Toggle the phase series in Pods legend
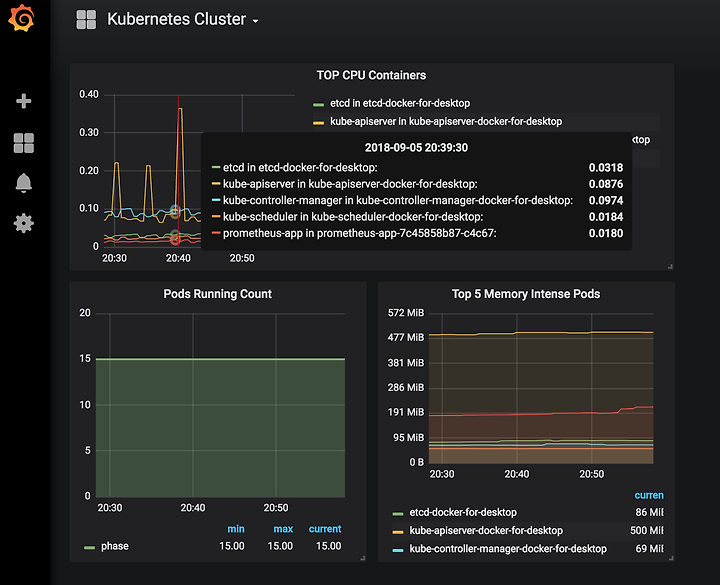This screenshot has height=585, width=720. 115,546
